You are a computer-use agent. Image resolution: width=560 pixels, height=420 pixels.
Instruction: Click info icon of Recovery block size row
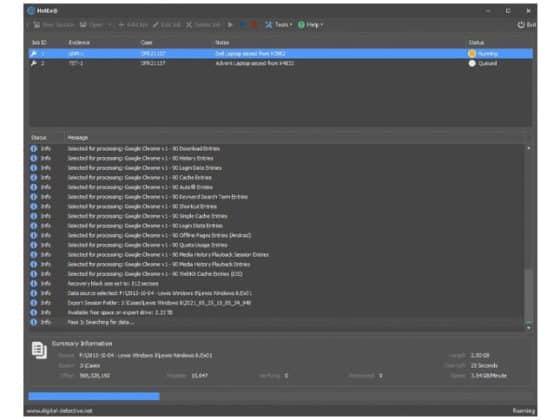tap(34, 284)
